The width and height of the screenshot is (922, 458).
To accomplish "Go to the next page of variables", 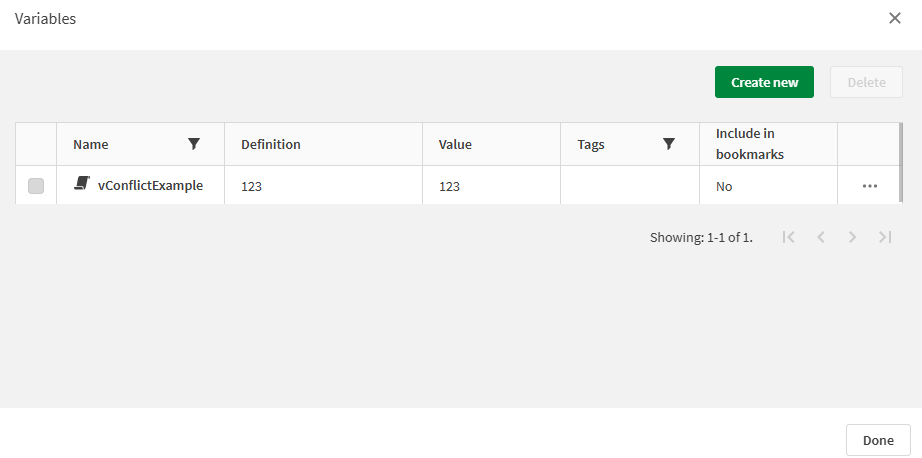I will pyautogui.click(x=853, y=237).
